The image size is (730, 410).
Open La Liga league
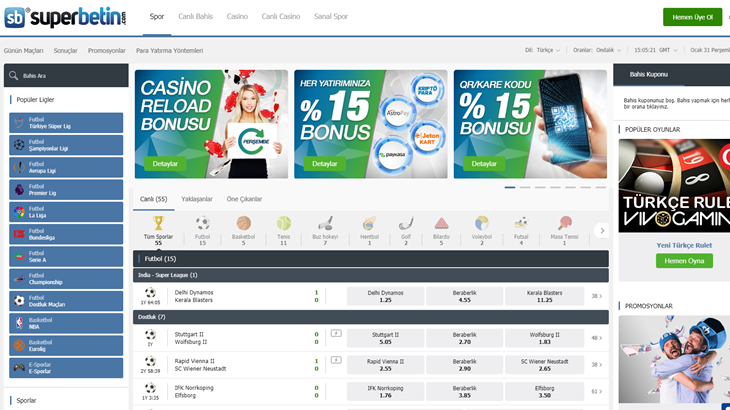coord(66,212)
